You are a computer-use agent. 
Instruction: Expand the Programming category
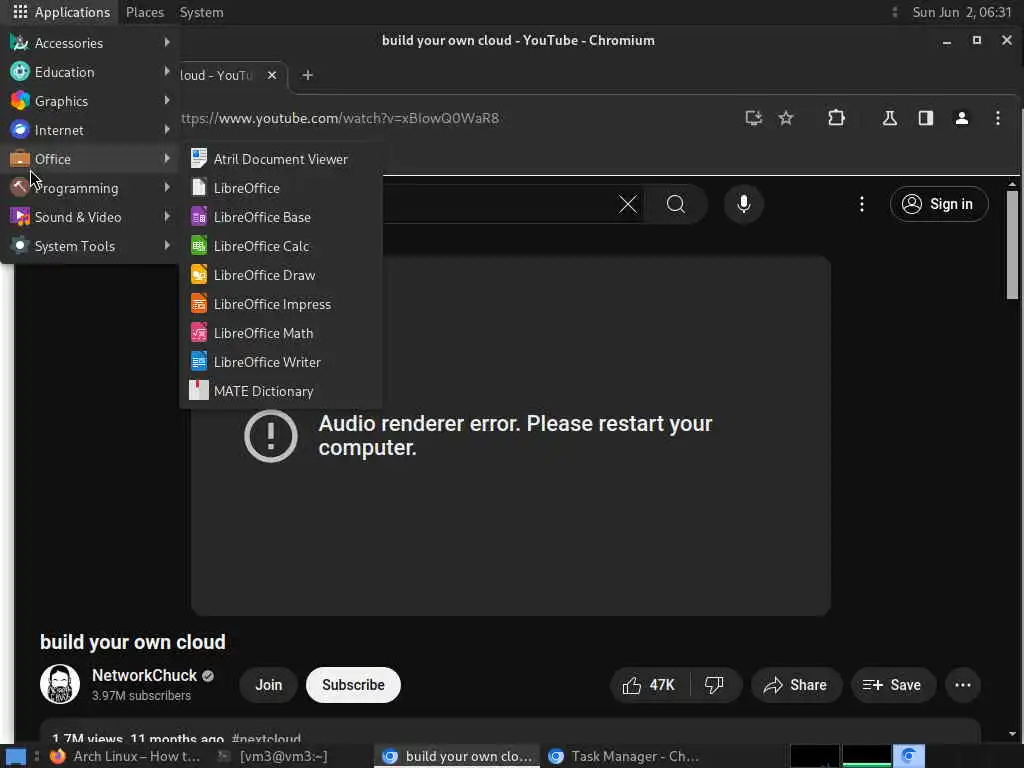90,188
